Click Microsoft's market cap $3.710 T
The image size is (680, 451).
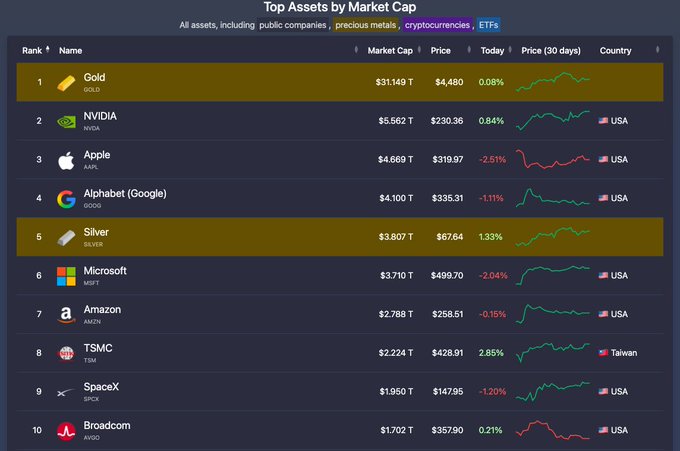pos(396,275)
